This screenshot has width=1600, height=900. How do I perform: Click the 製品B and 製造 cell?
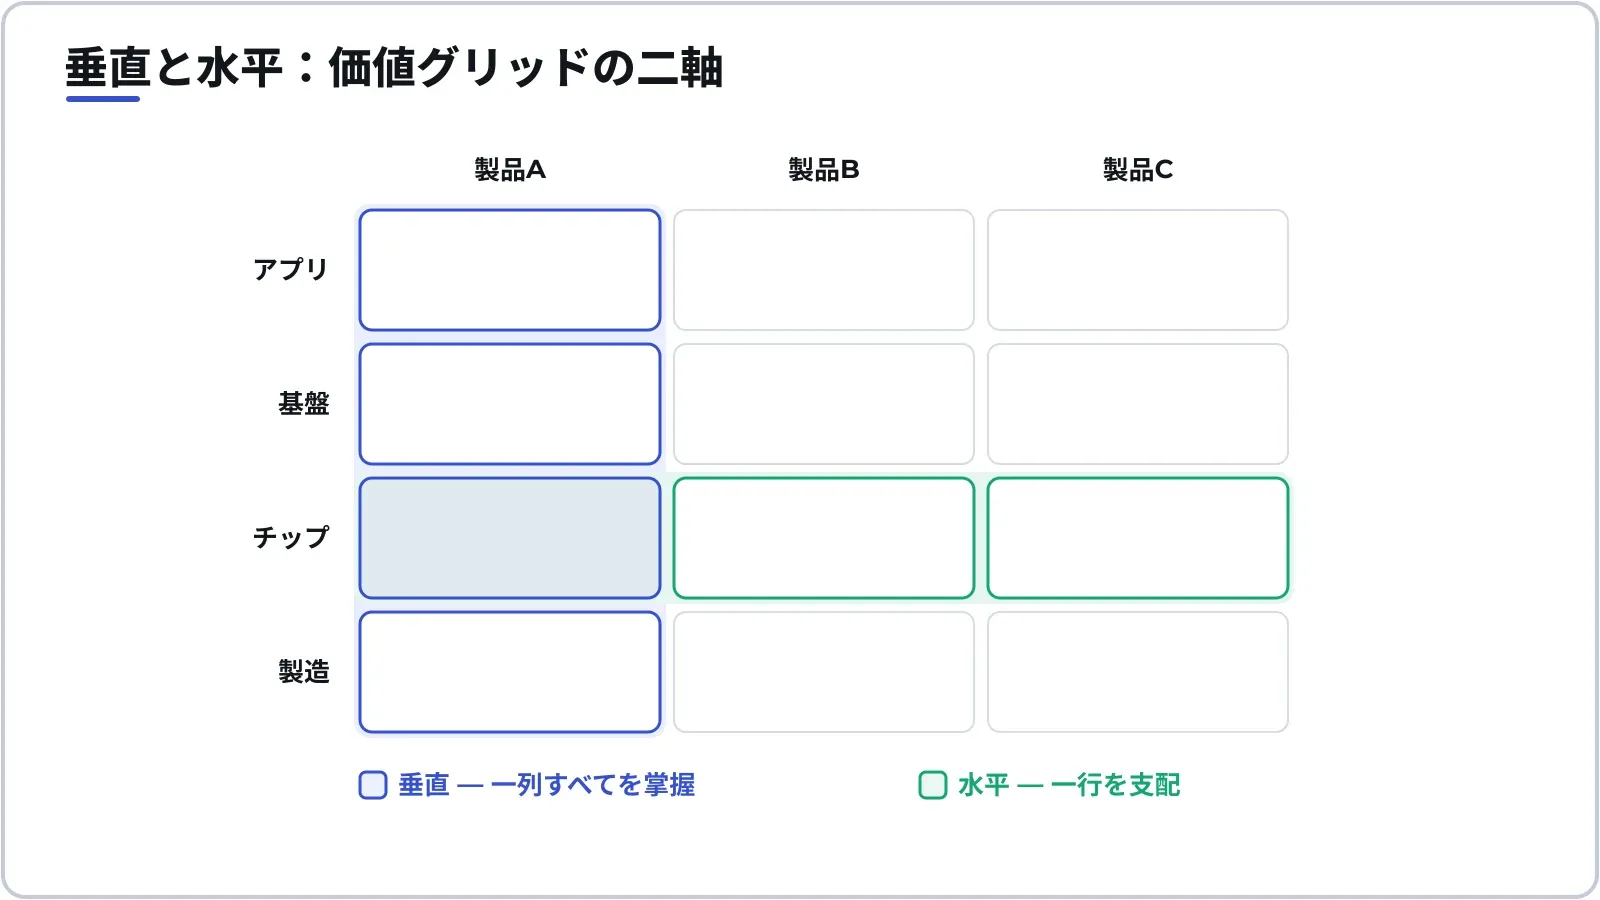(x=824, y=672)
